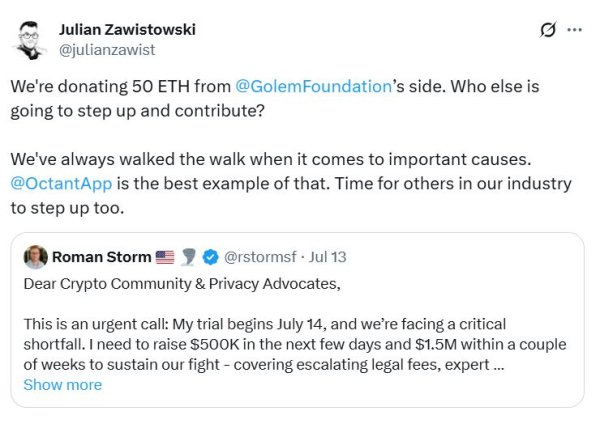Click Roman Storm's small profile picture
Image resolution: width=600 pixels, height=428 pixels.
click(35, 257)
